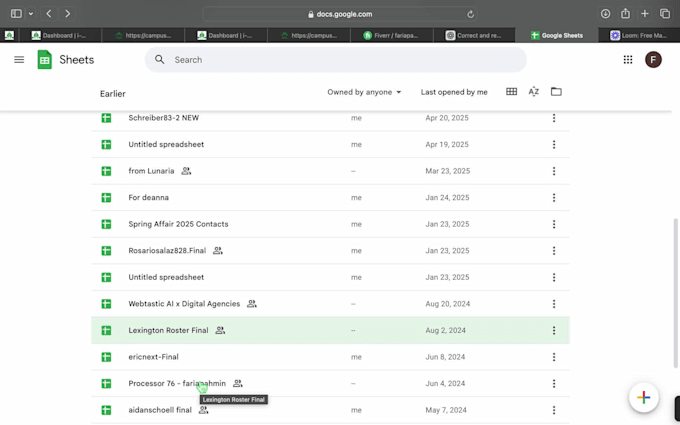Open more actions for Spring Affair 2025 Contacts

pos(554,224)
